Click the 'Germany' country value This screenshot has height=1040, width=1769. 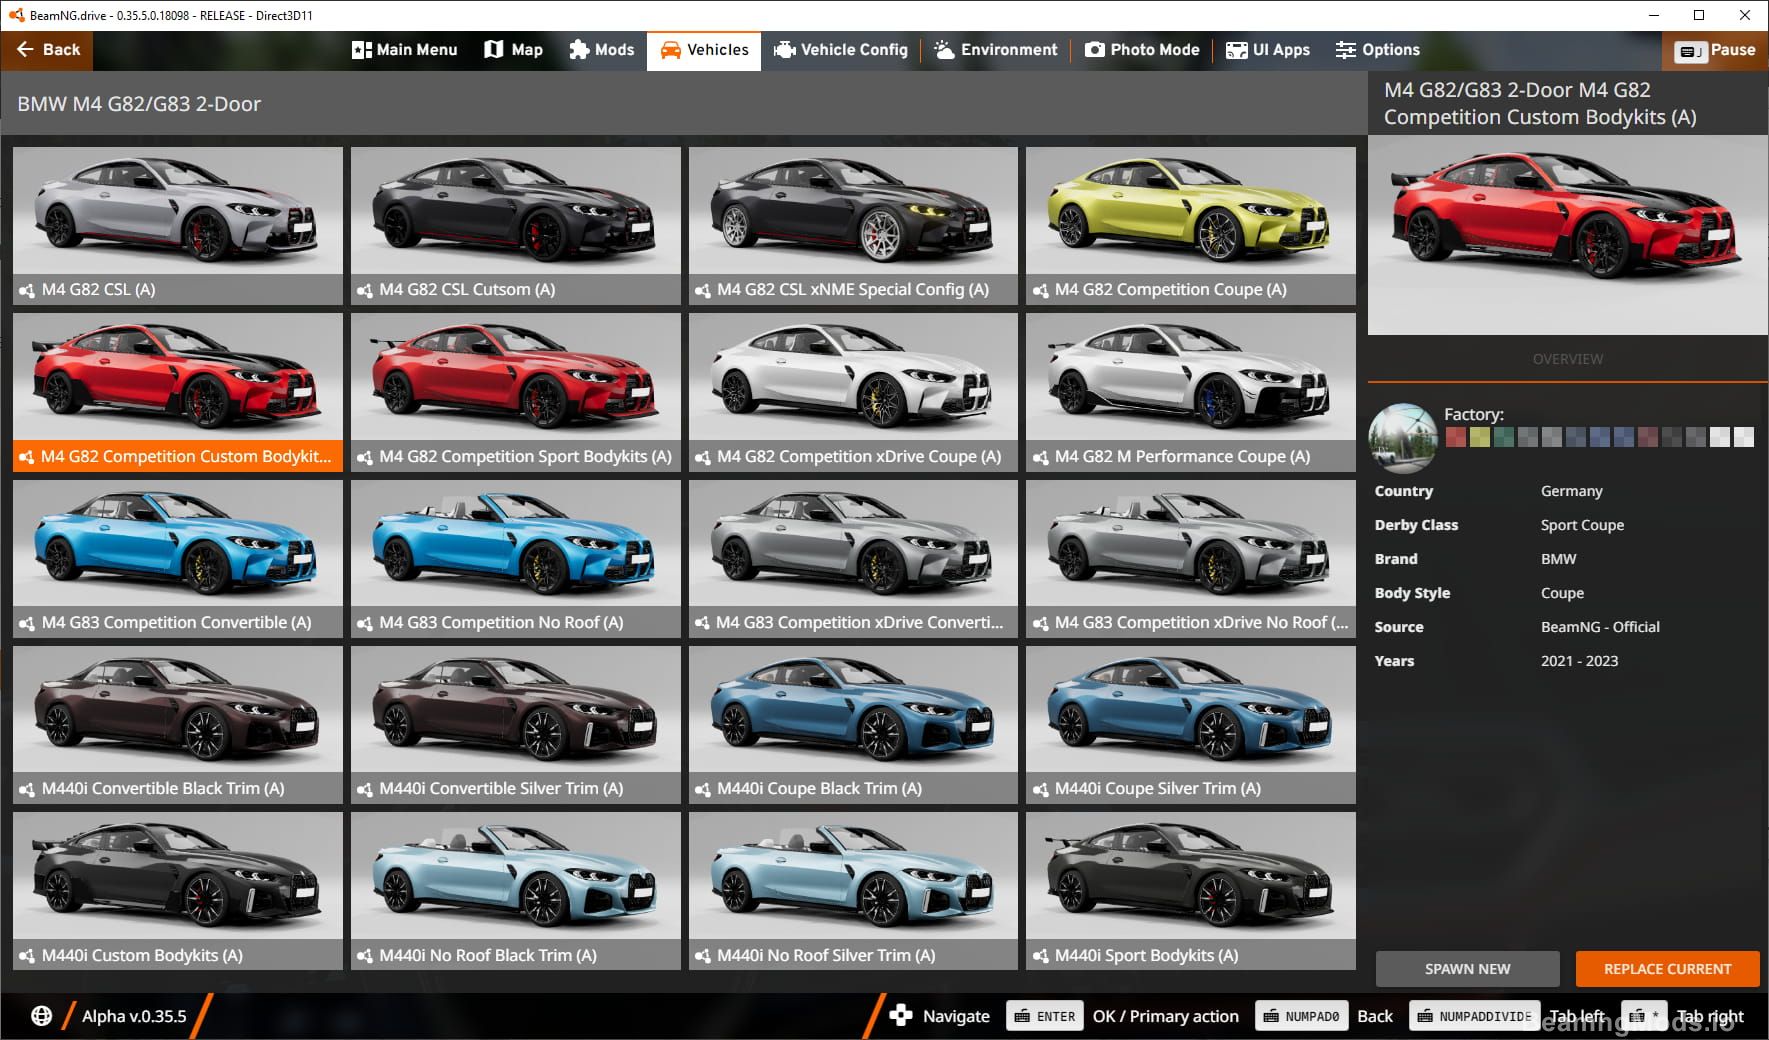click(x=1571, y=491)
